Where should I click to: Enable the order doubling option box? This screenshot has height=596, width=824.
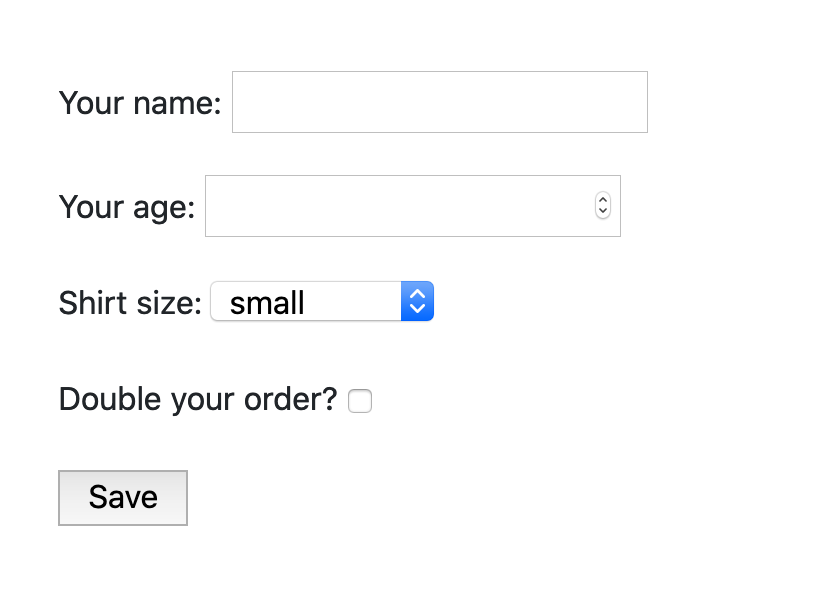pos(360,401)
